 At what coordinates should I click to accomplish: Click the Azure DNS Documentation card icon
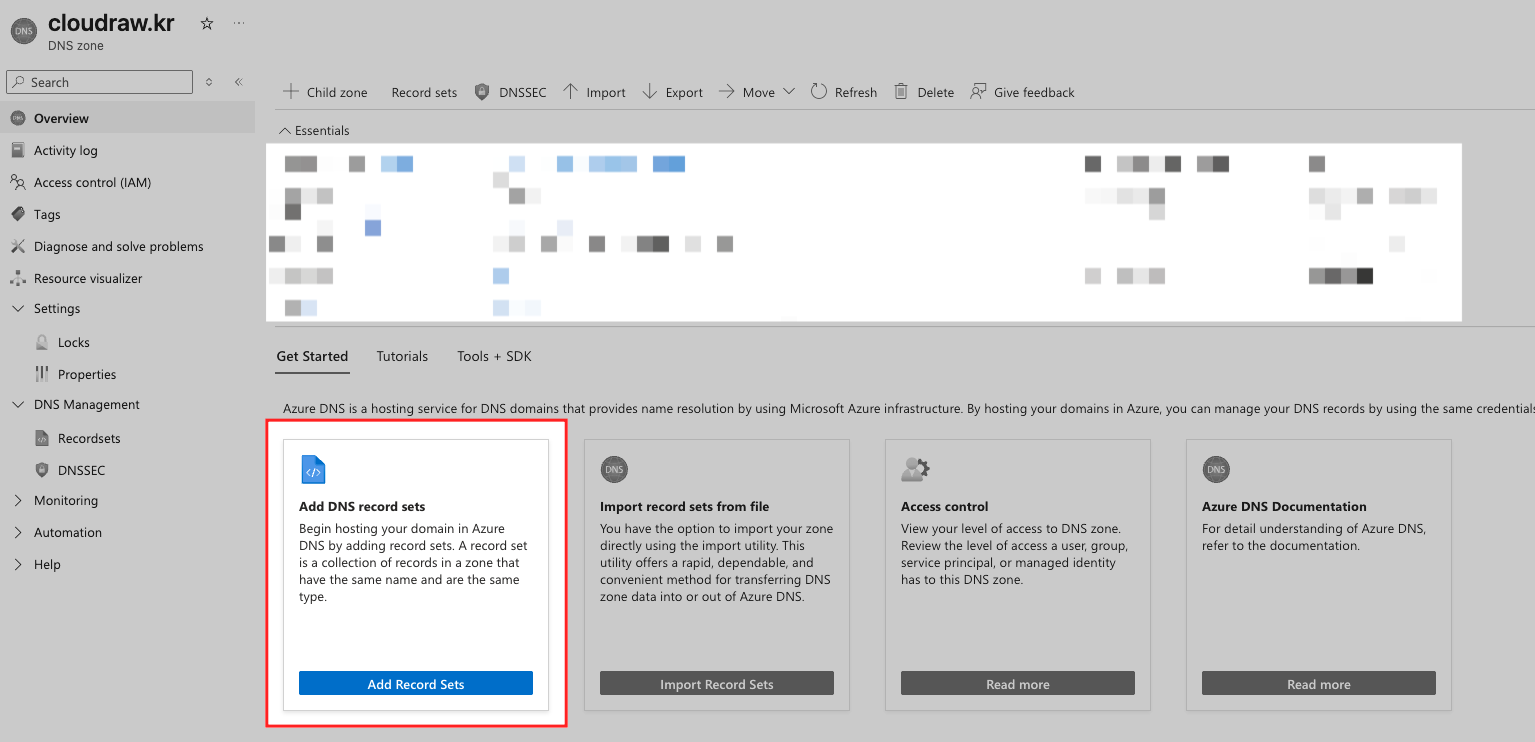tap(1216, 469)
